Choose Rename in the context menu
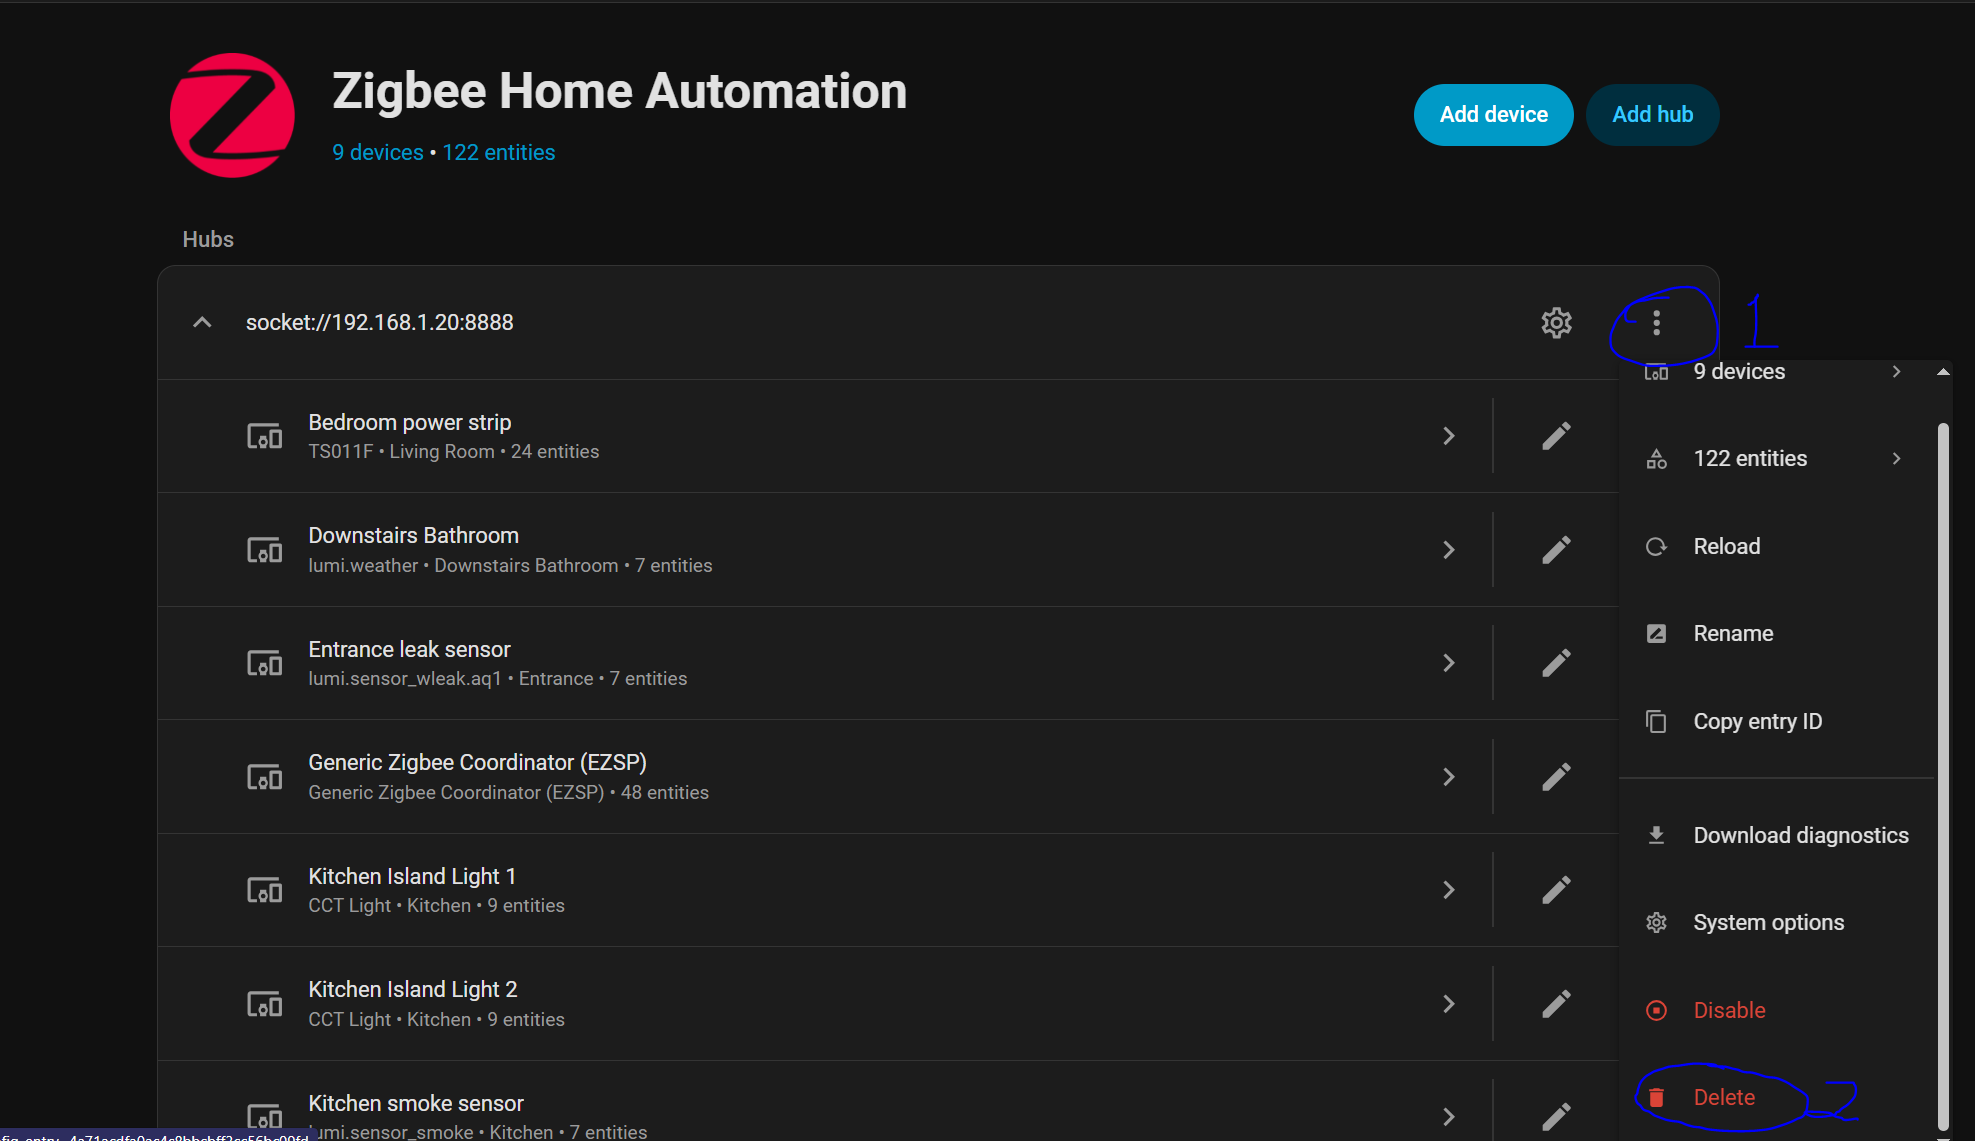1975x1141 pixels. 1732,634
